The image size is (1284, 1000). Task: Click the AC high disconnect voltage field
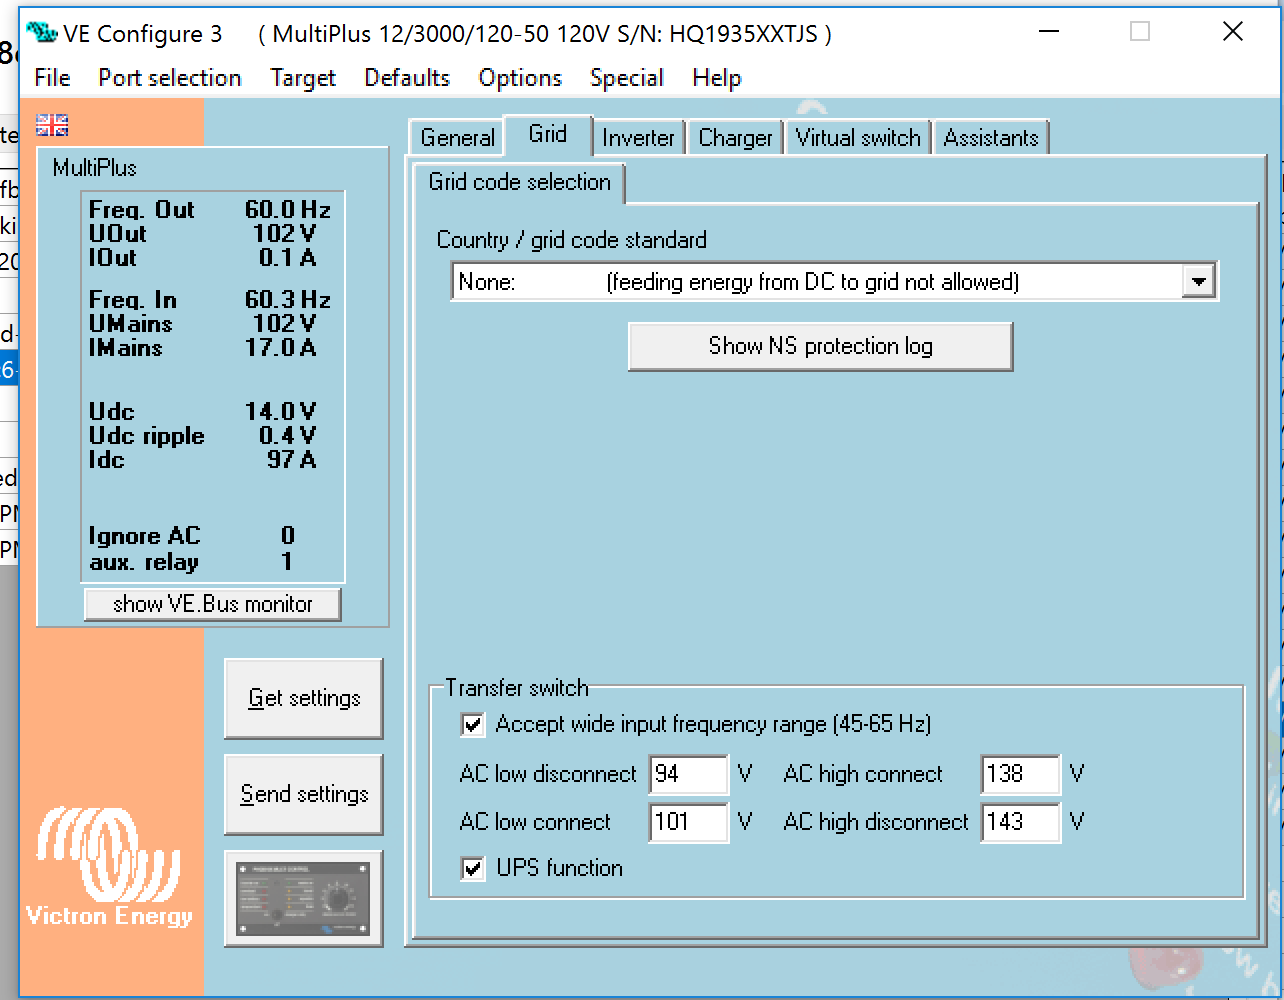[x=1019, y=822]
